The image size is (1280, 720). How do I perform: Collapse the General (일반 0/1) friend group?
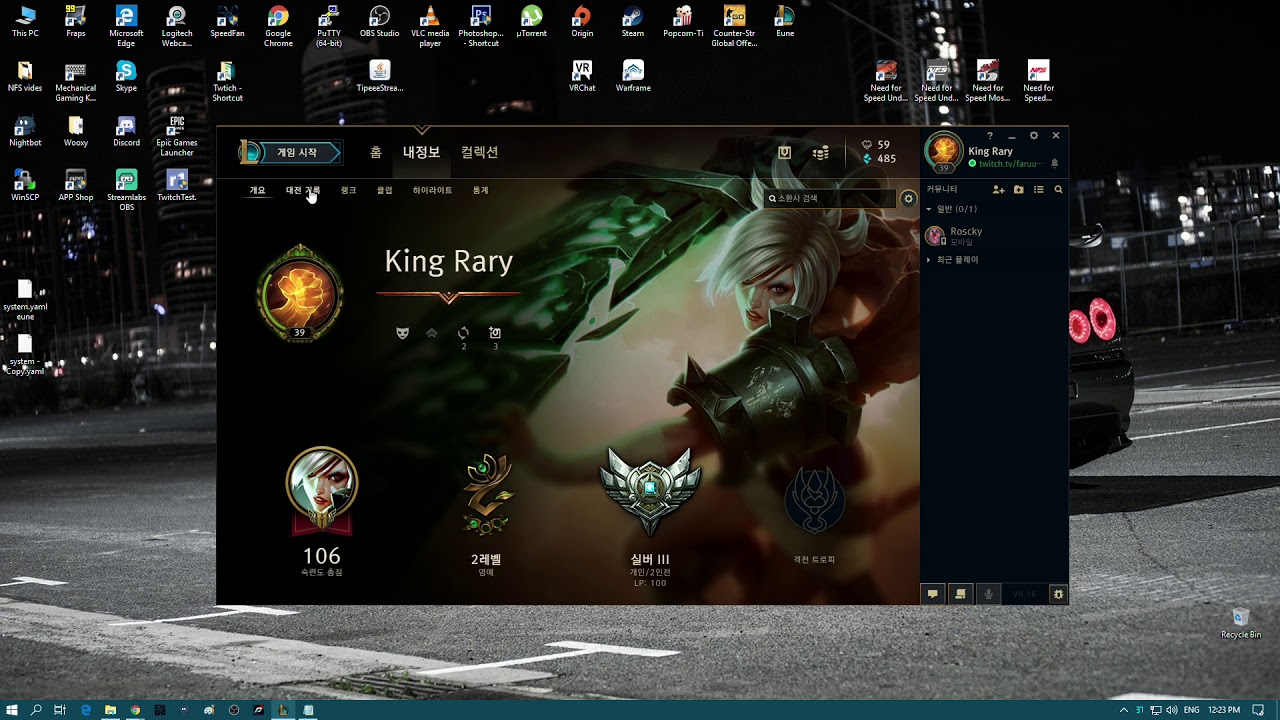click(951, 209)
